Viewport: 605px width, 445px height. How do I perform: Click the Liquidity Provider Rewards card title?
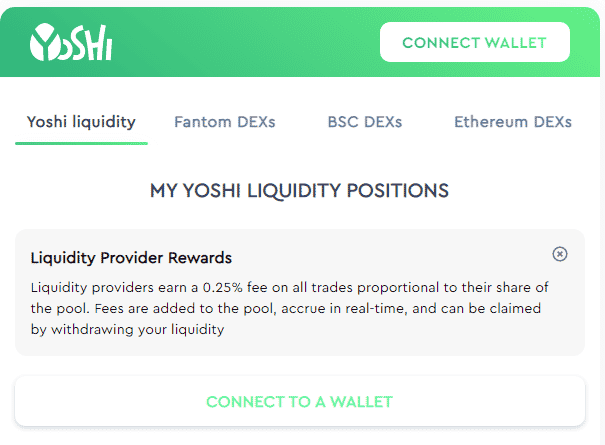(x=131, y=258)
